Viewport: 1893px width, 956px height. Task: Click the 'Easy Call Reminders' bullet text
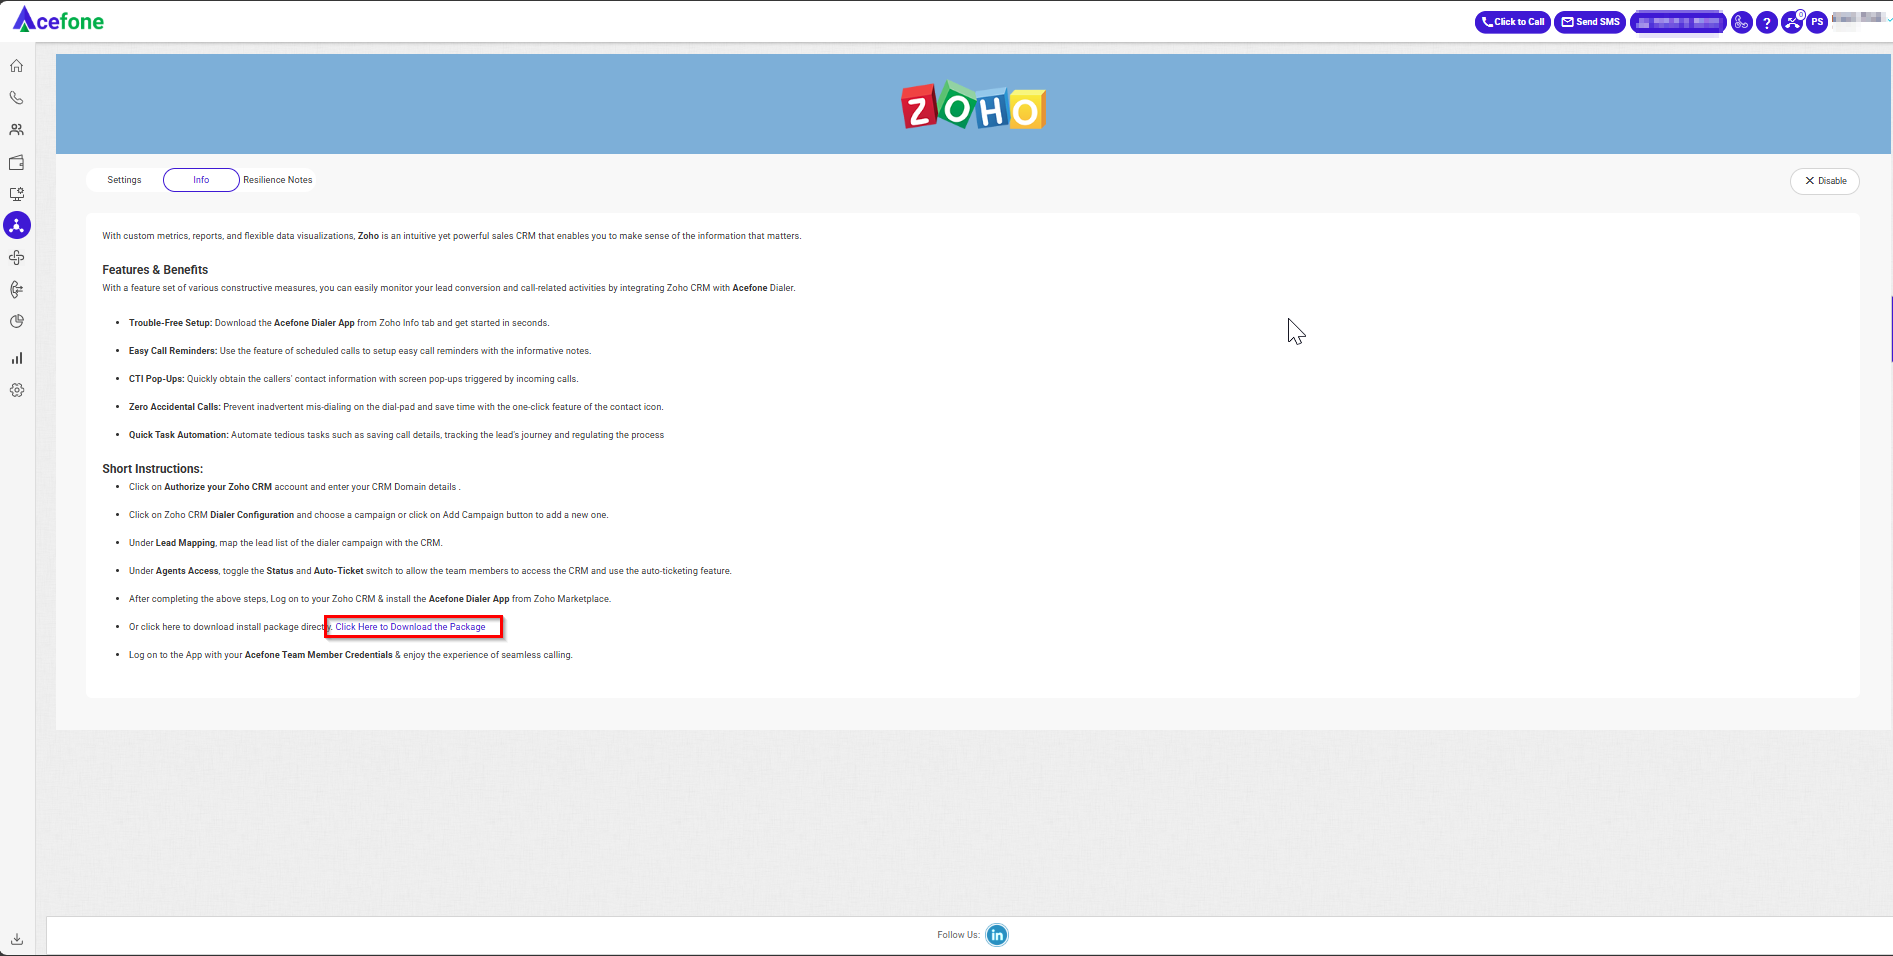pos(360,351)
